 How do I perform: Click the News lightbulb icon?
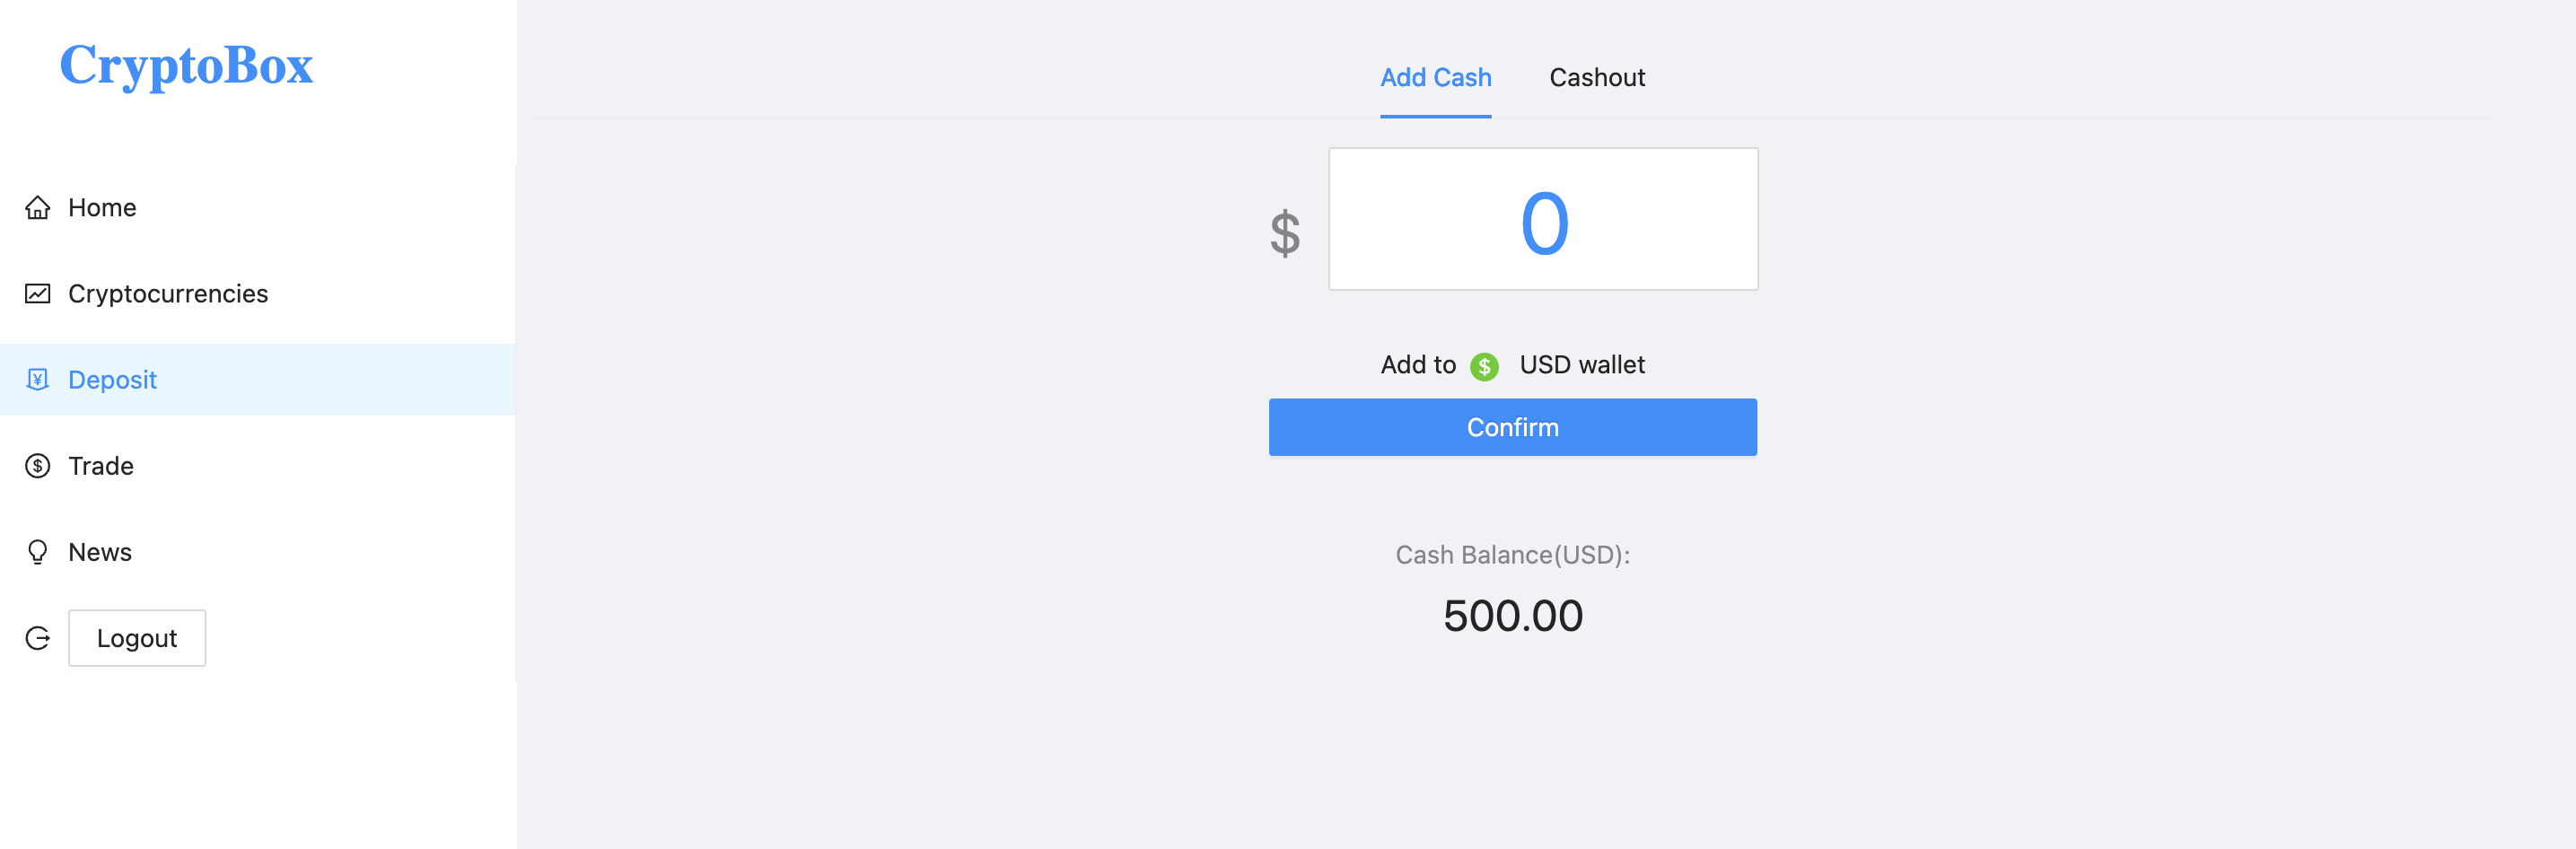click(38, 552)
